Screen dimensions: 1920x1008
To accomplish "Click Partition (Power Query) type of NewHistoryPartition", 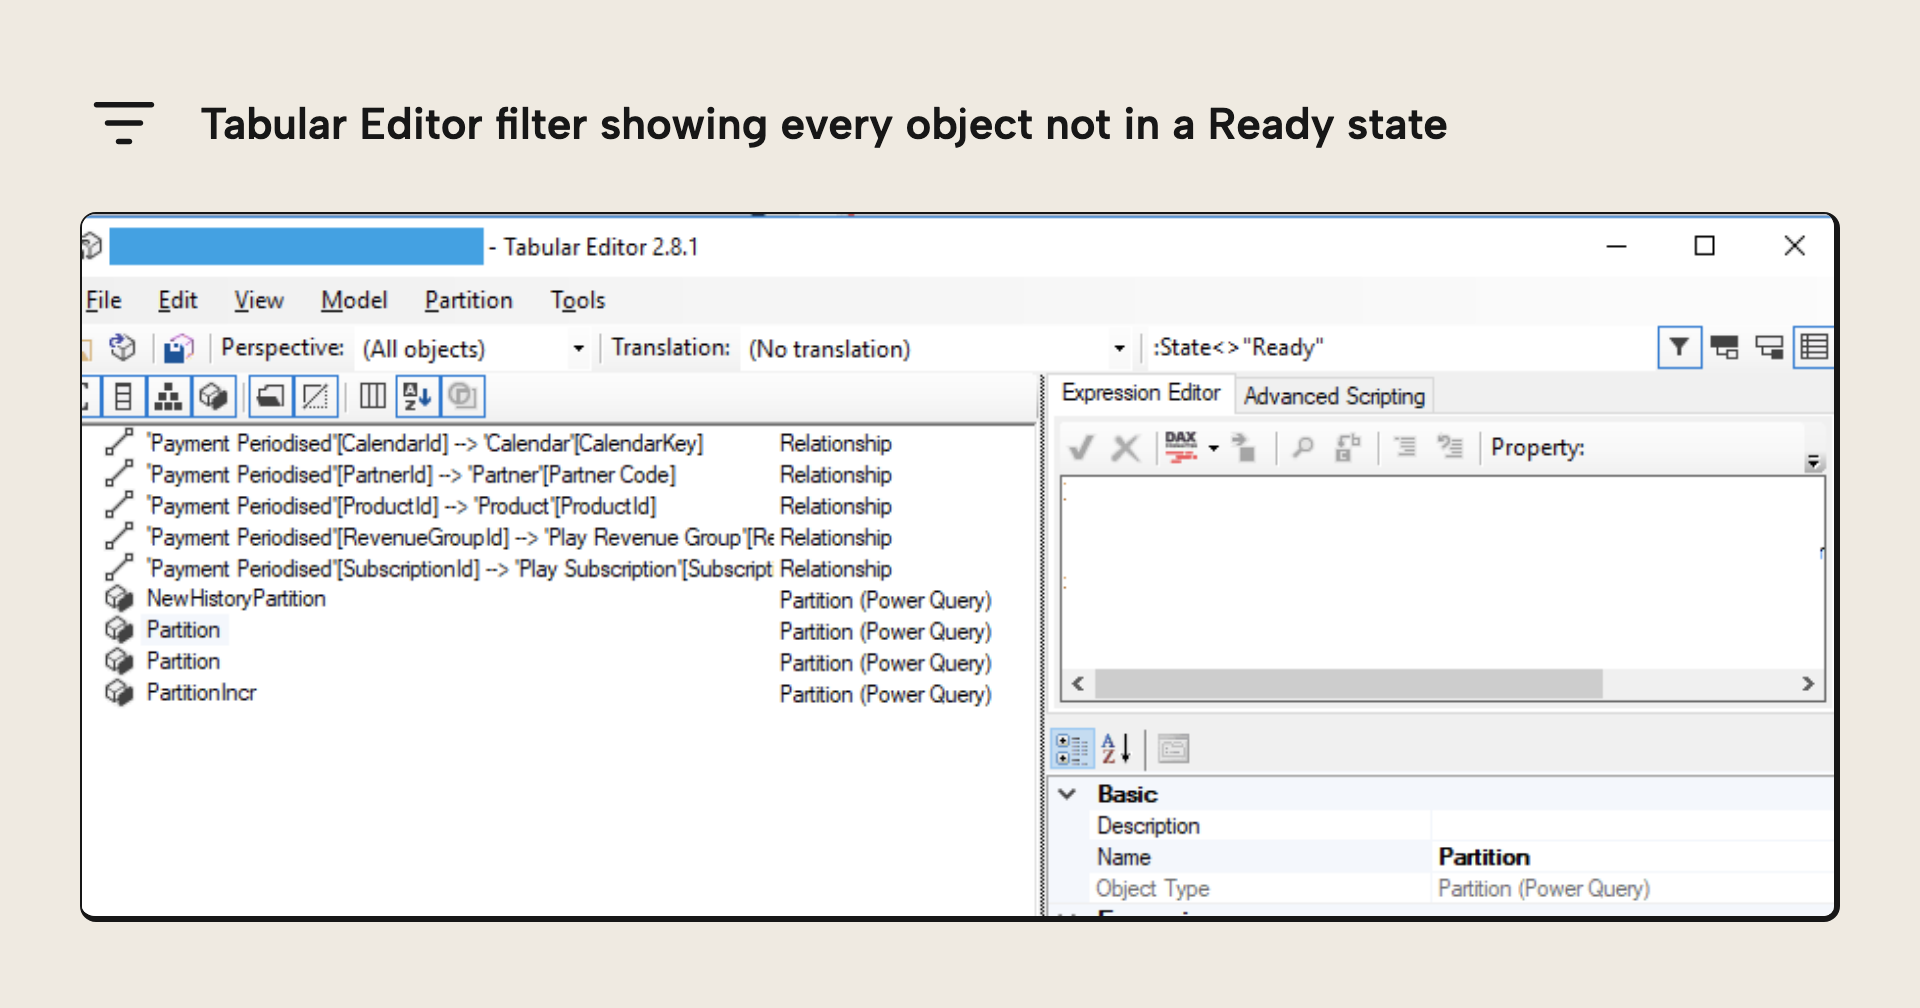I will (x=885, y=600).
